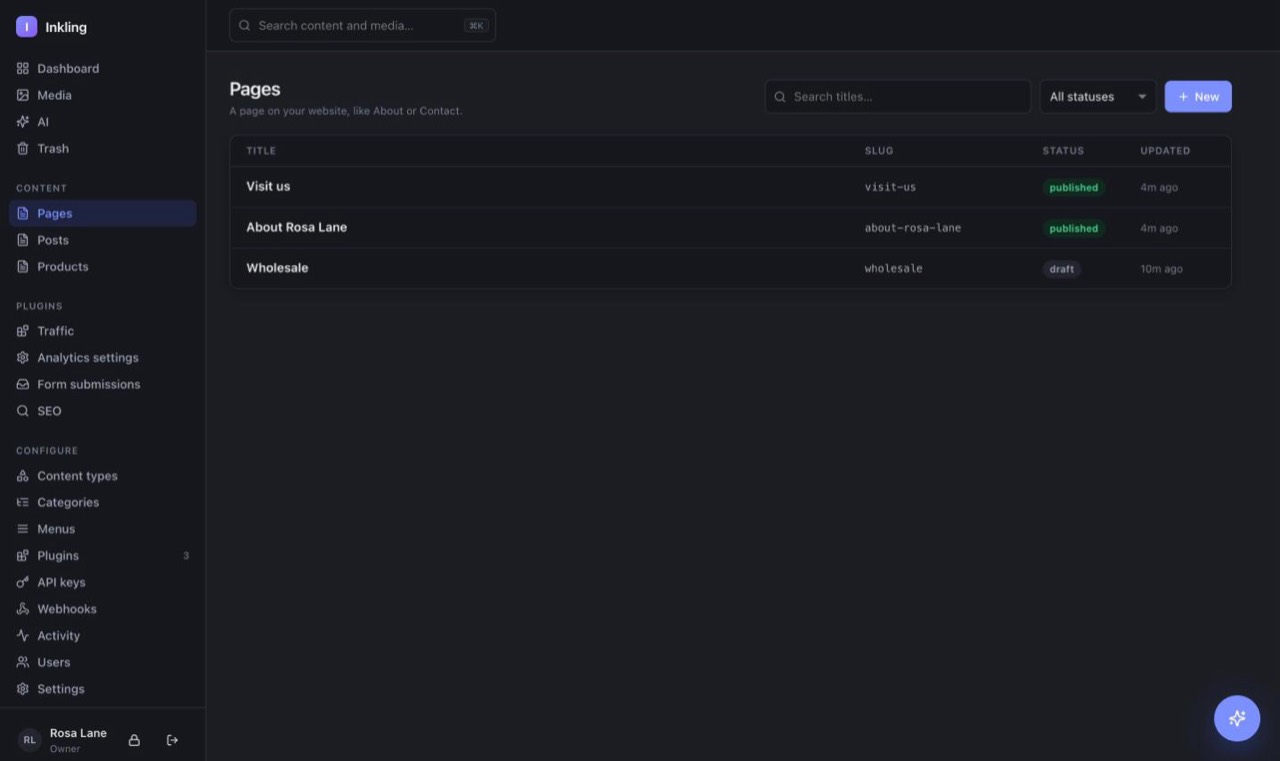Open Media from the sidebar

(103, 95)
